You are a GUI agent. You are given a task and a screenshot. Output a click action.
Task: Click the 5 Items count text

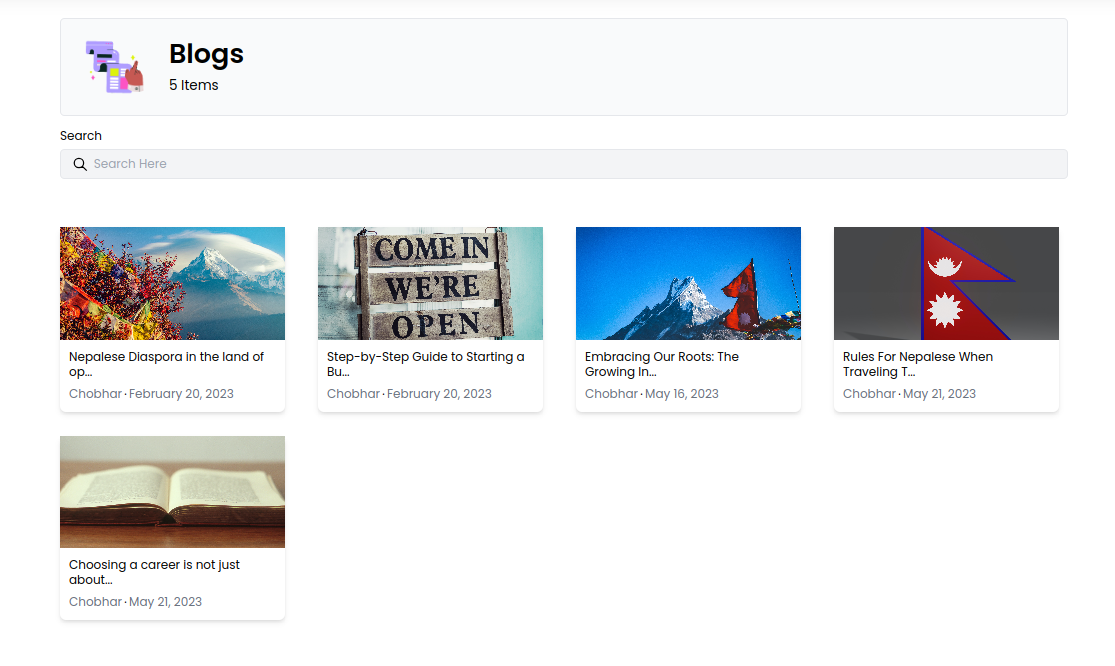coord(193,85)
